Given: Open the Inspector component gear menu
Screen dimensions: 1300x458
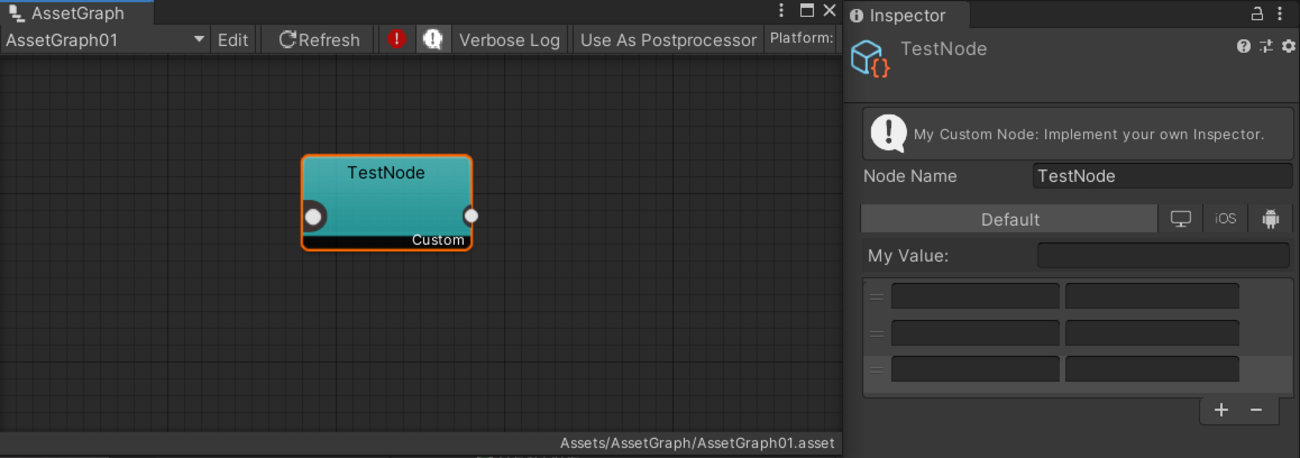Looking at the screenshot, I should 1288,46.
